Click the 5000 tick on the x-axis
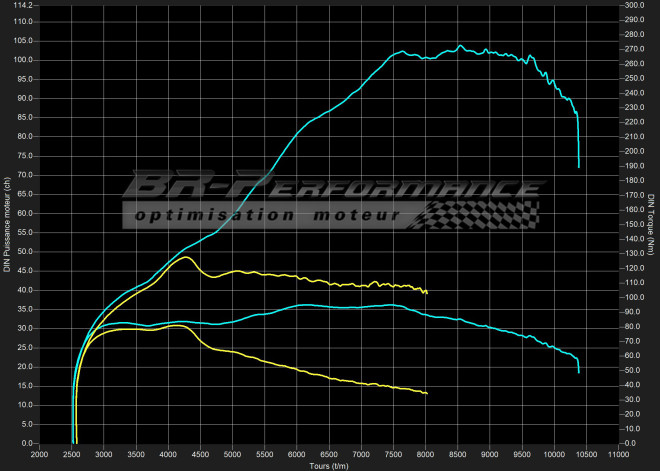 click(x=233, y=453)
